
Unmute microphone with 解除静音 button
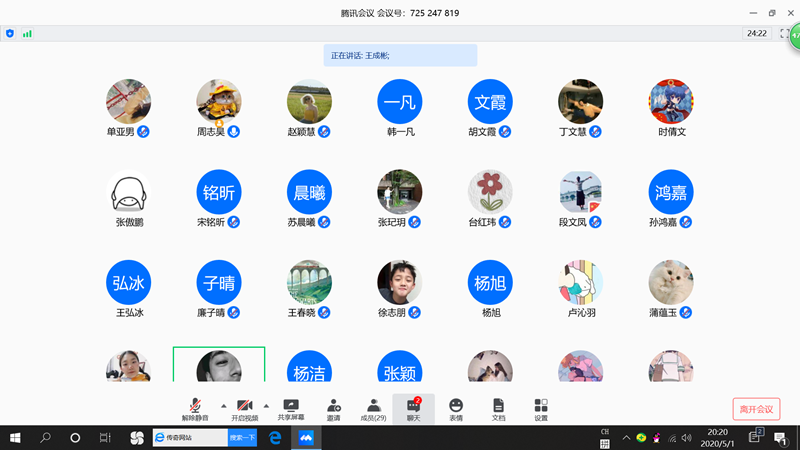(x=195, y=408)
